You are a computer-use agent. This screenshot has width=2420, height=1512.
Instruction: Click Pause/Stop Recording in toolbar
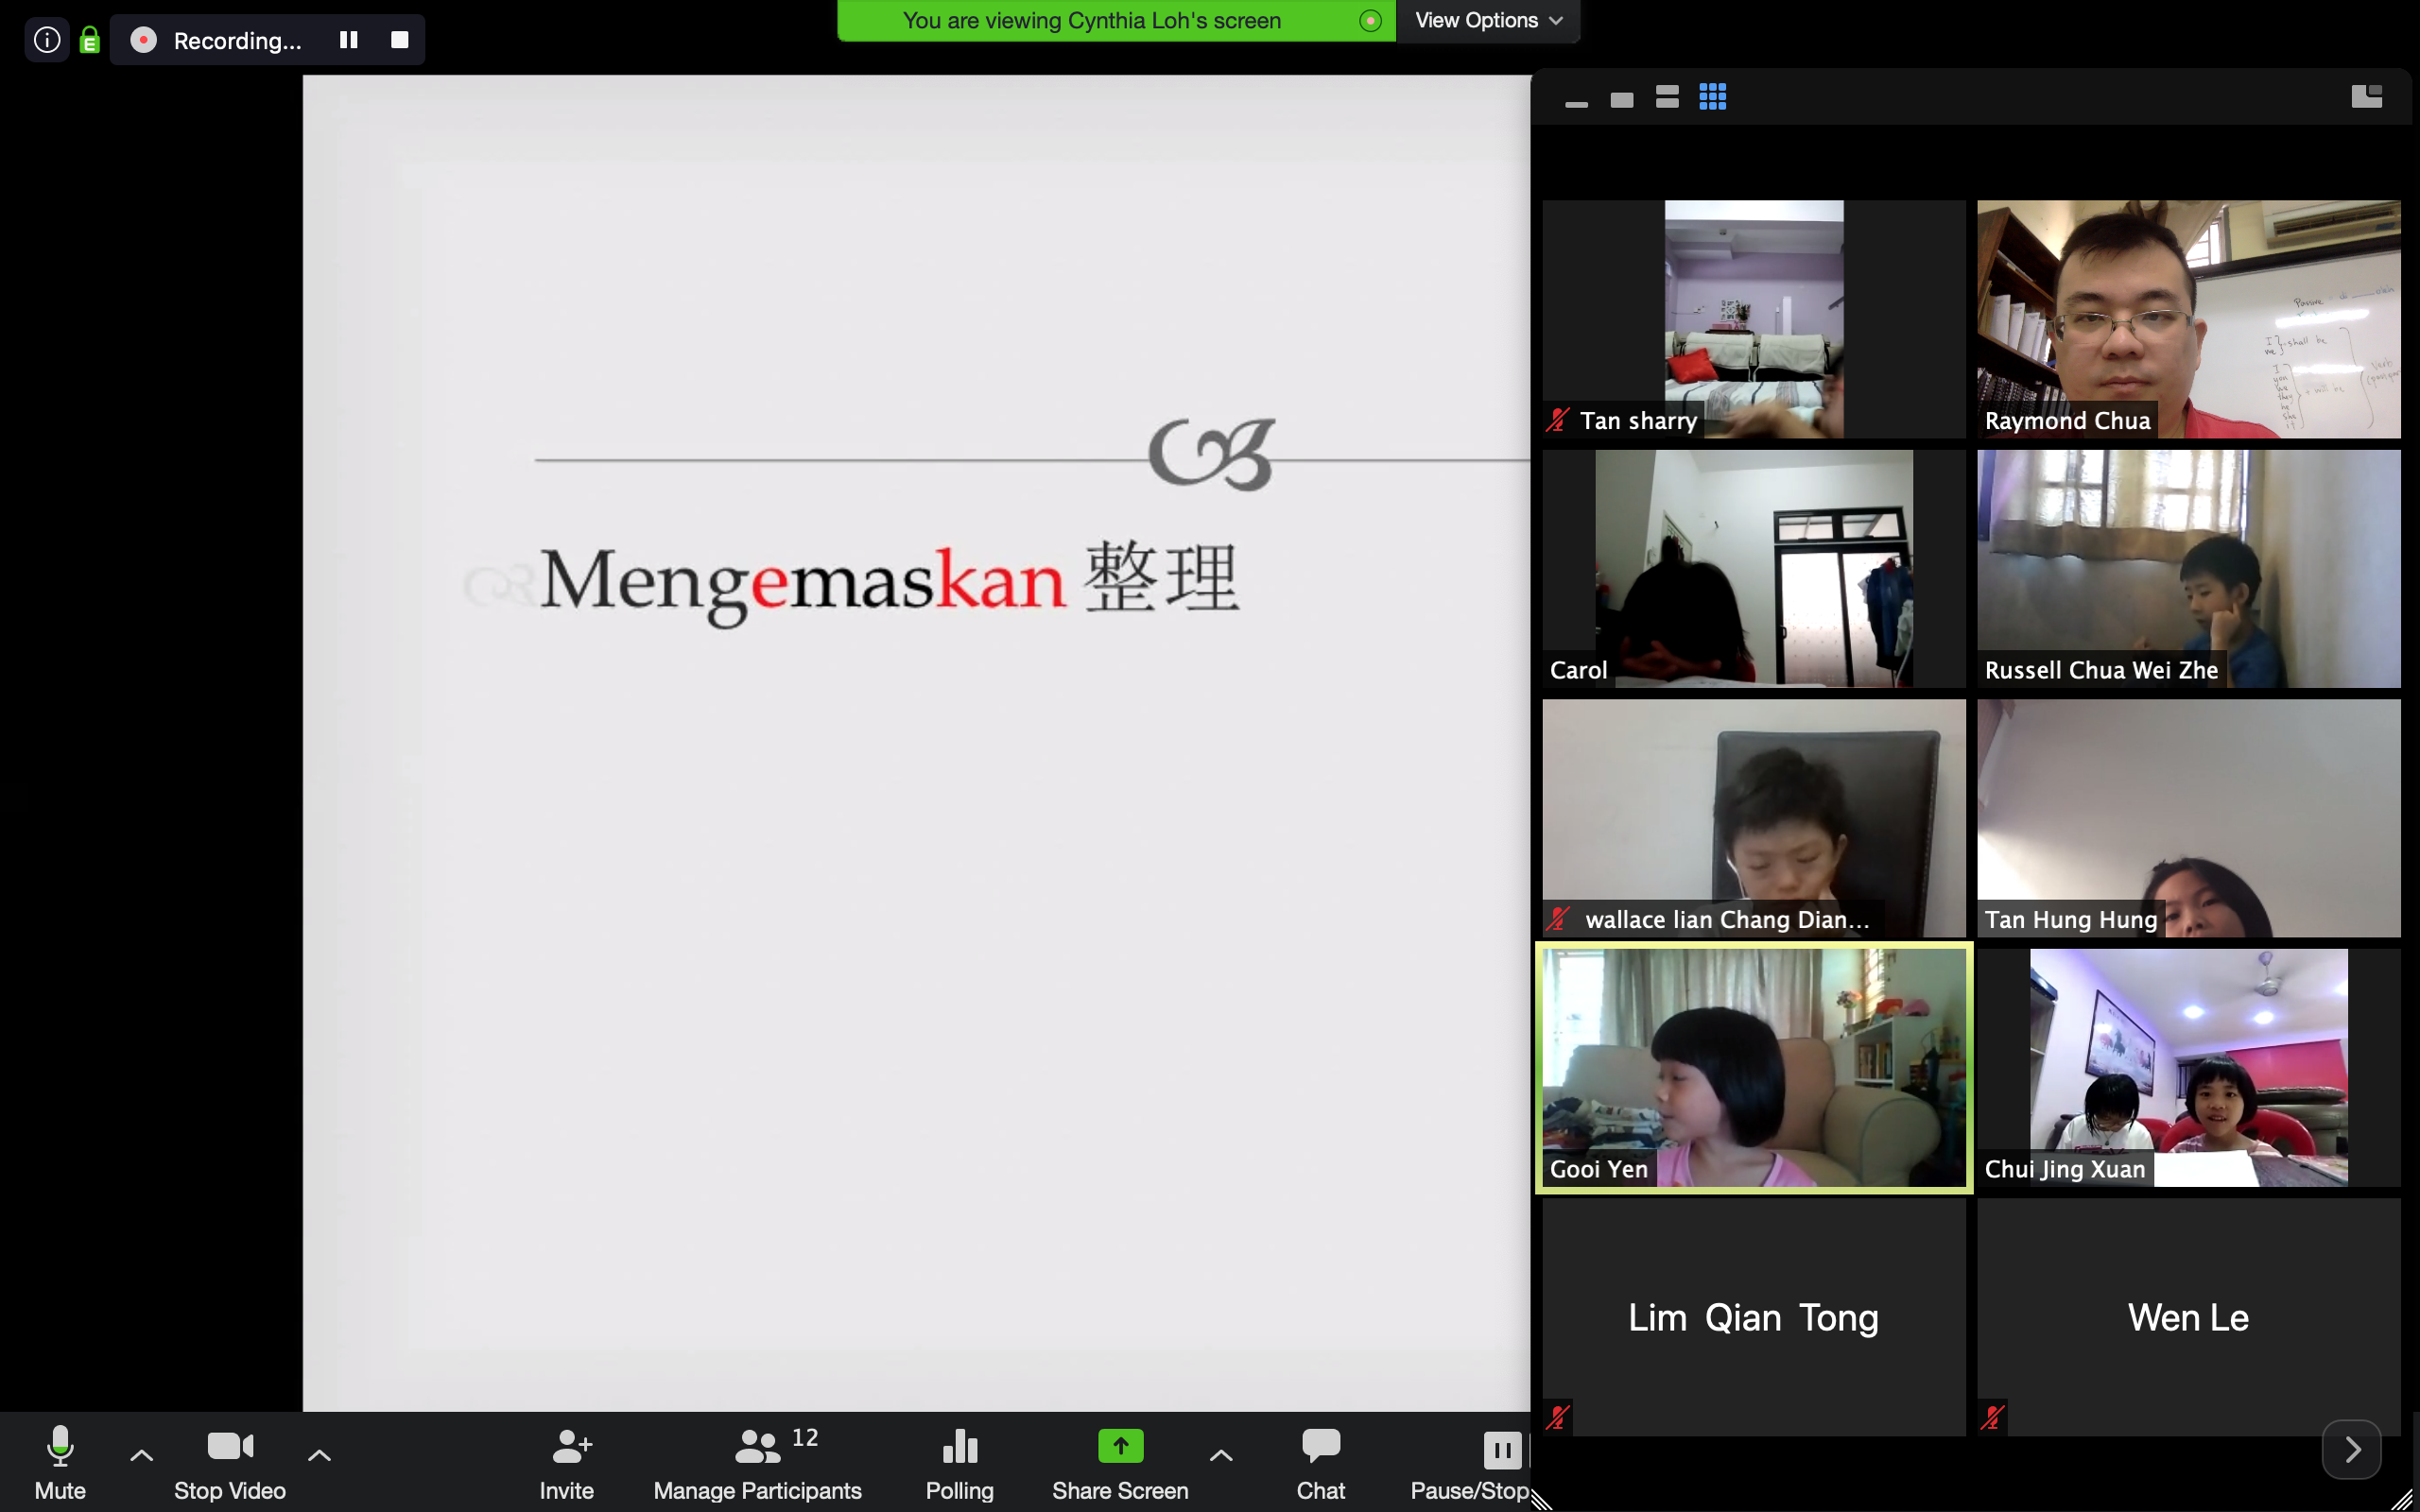pyautogui.click(x=1470, y=1463)
